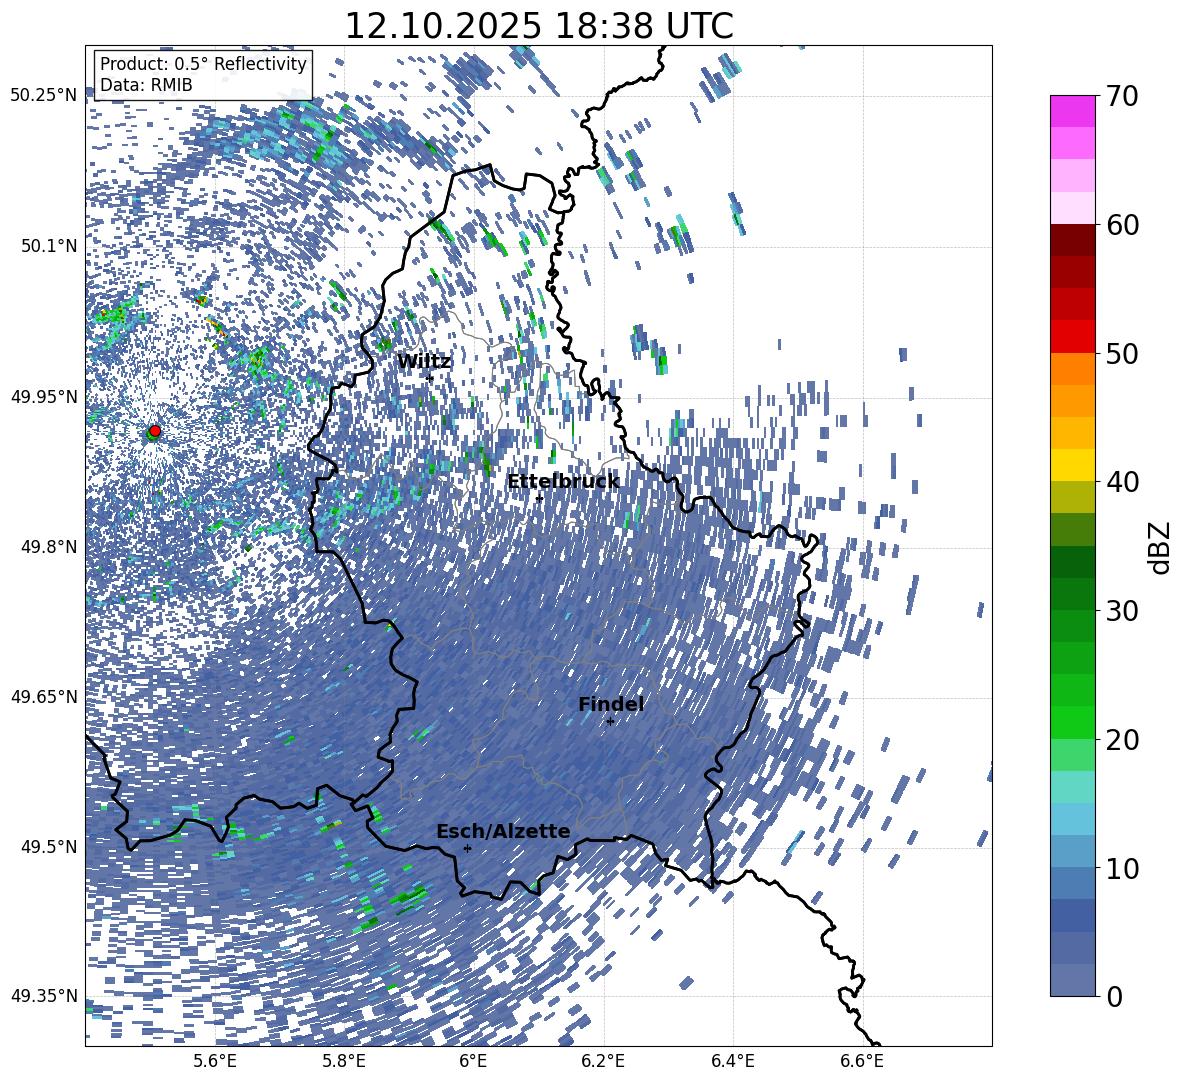
Task: Select the Findel location label
Action: (611, 704)
